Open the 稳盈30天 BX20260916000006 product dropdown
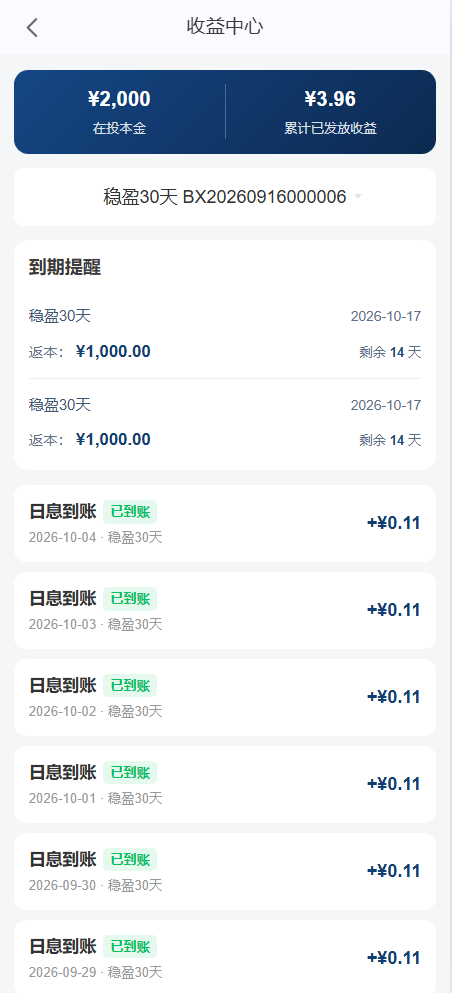 [x=225, y=197]
